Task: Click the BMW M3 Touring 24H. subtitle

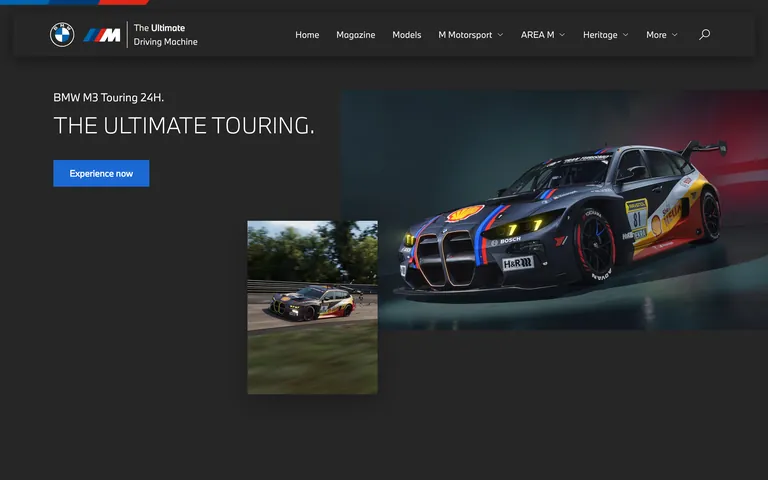Action: point(109,97)
